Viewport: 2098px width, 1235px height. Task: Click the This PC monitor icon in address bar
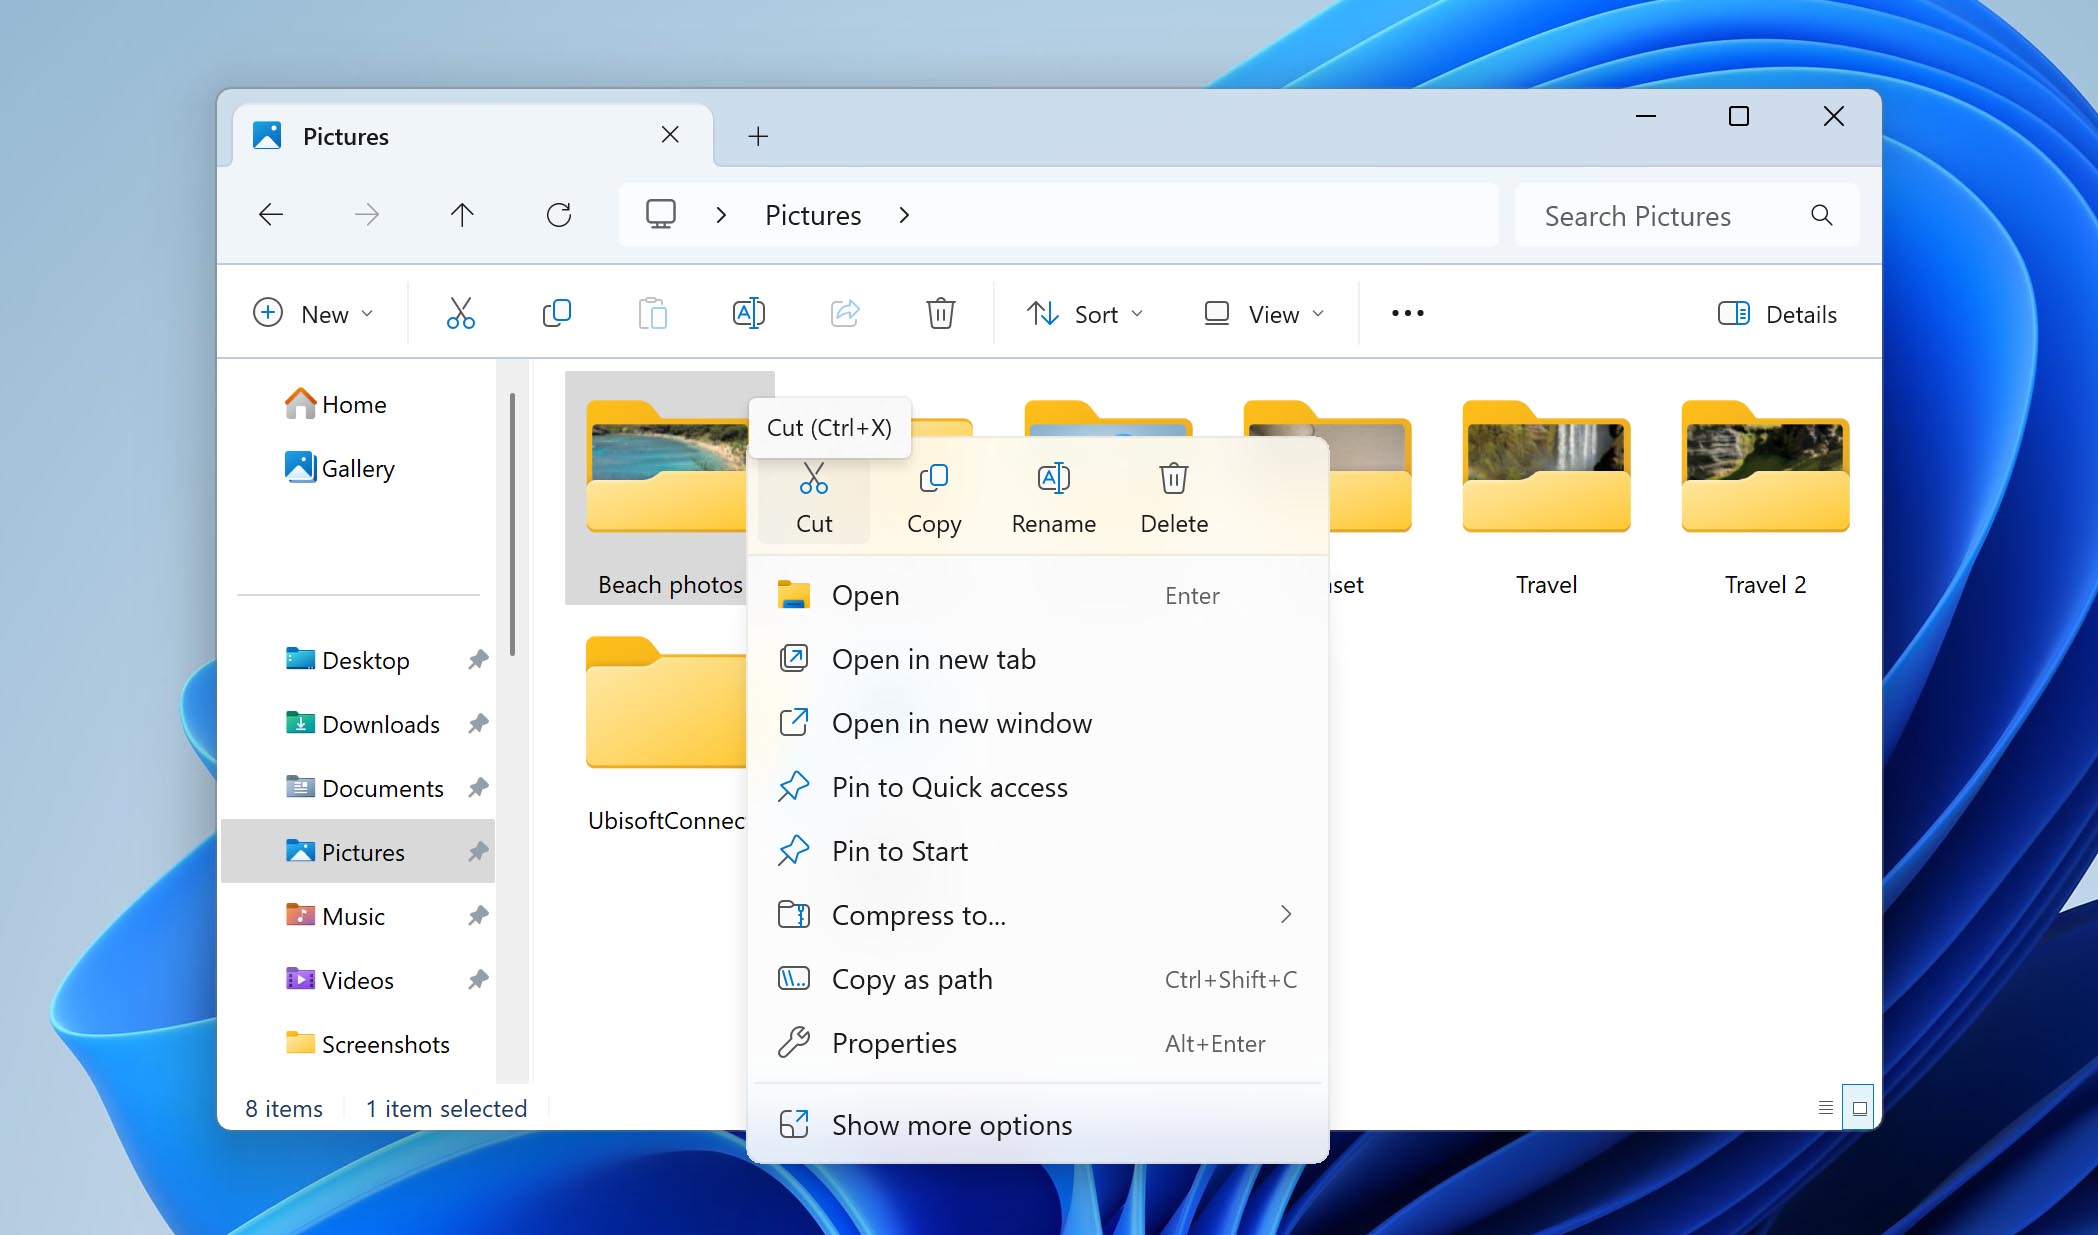point(661,214)
